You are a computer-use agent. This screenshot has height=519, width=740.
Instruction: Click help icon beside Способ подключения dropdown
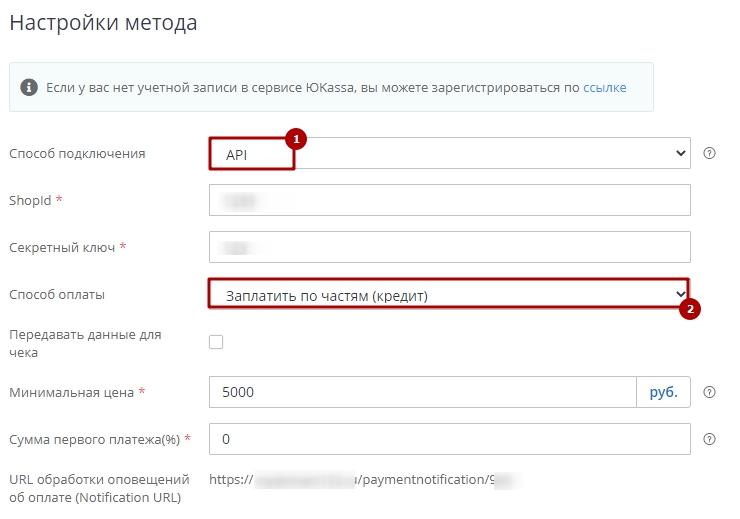(x=710, y=153)
